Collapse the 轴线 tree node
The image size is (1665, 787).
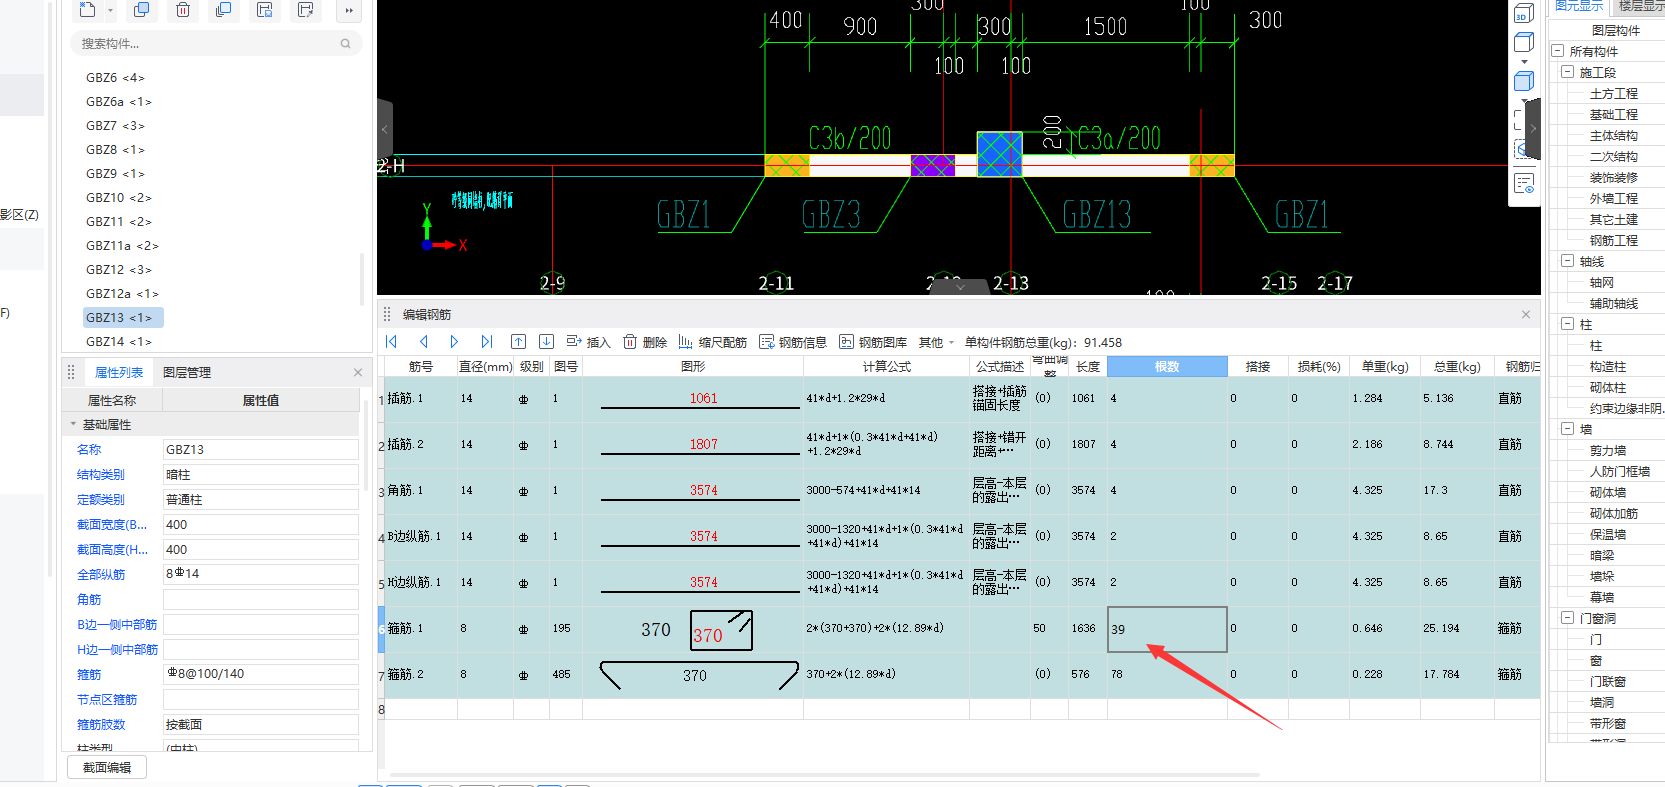click(1568, 261)
